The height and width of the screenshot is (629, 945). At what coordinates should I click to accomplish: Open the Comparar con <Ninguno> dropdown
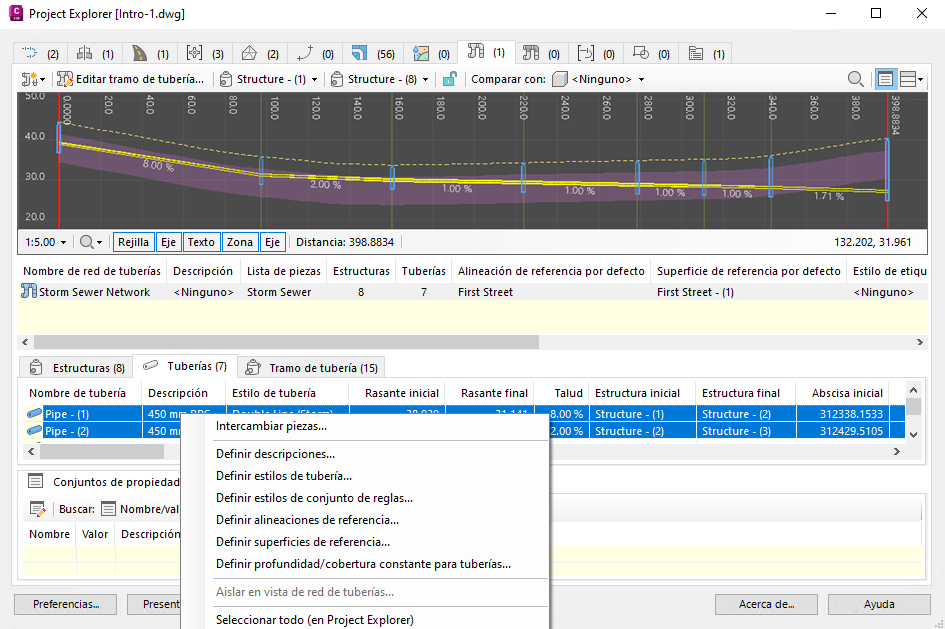(x=600, y=79)
